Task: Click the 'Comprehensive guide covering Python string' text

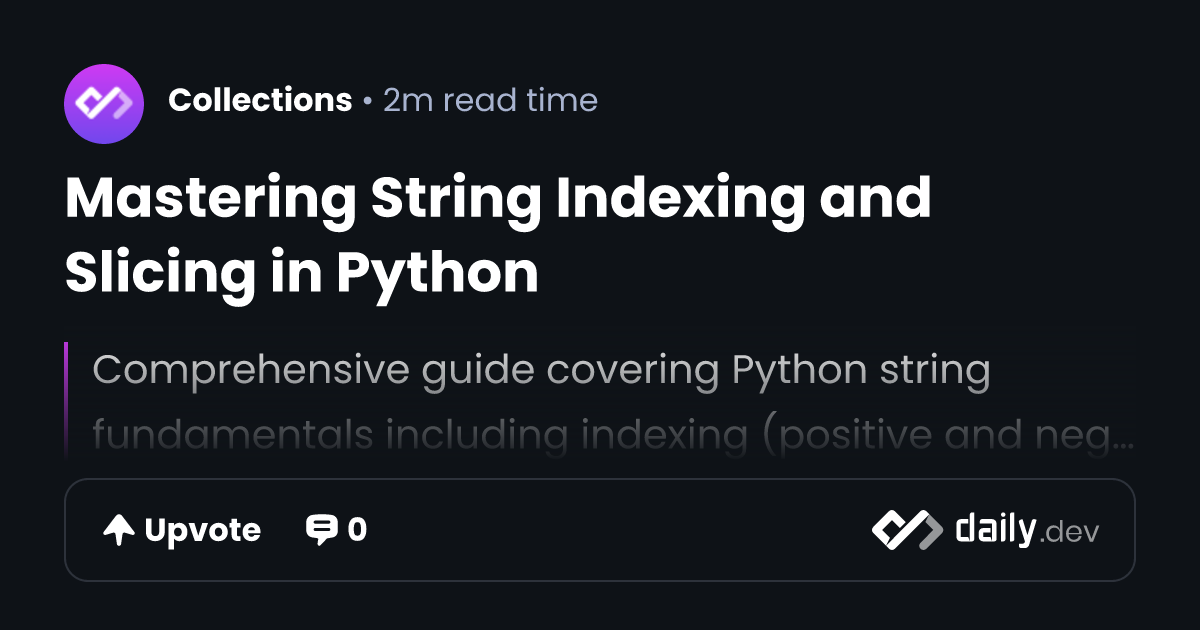Action: (541, 370)
